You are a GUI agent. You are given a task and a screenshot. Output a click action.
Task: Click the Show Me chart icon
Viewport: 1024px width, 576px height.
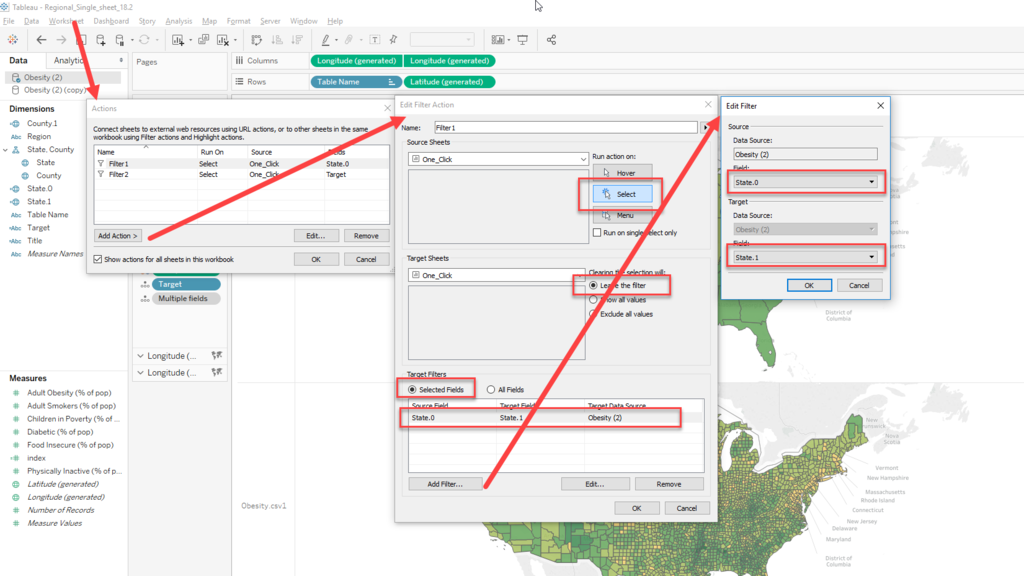498,40
